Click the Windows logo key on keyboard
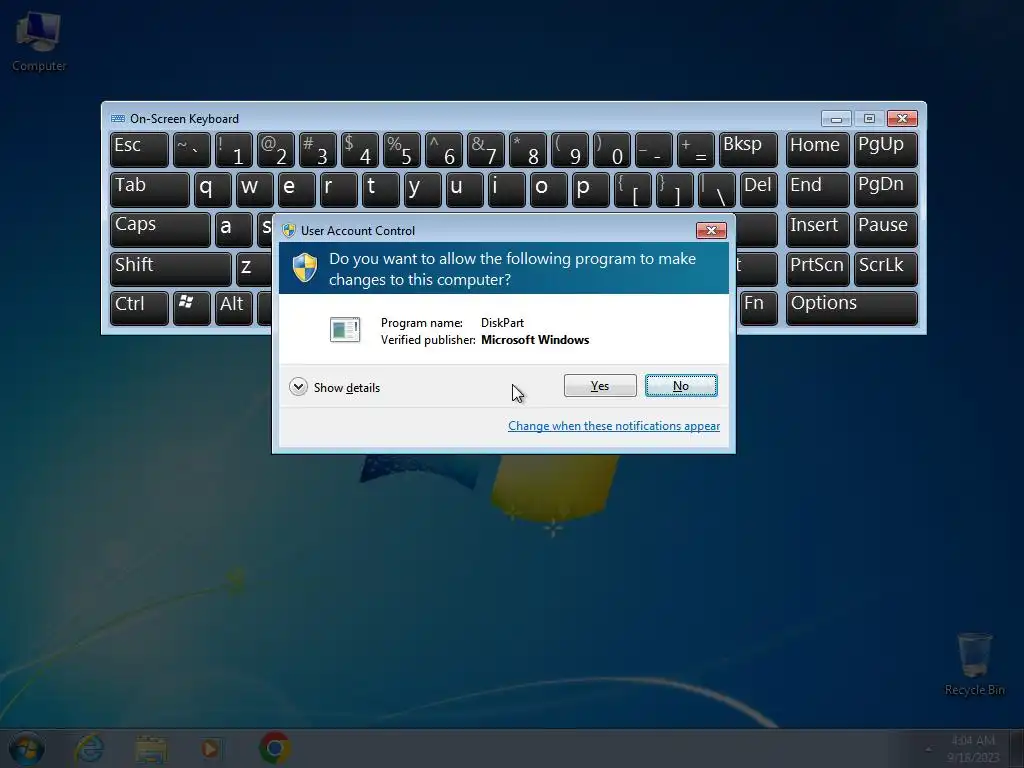Screen dimensions: 1024x768 (192, 308)
